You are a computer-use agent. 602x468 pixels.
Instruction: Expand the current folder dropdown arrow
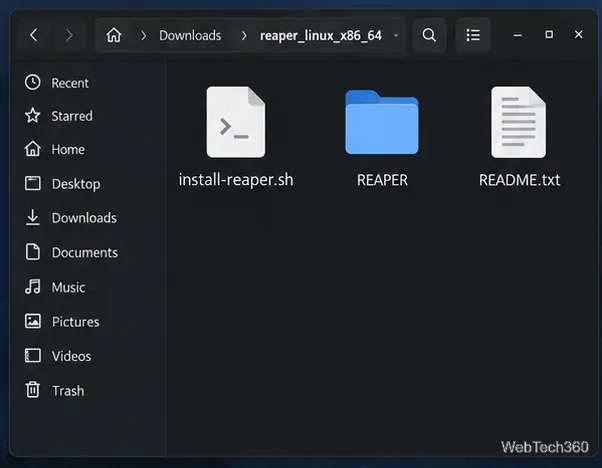pyautogui.click(x=396, y=35)
